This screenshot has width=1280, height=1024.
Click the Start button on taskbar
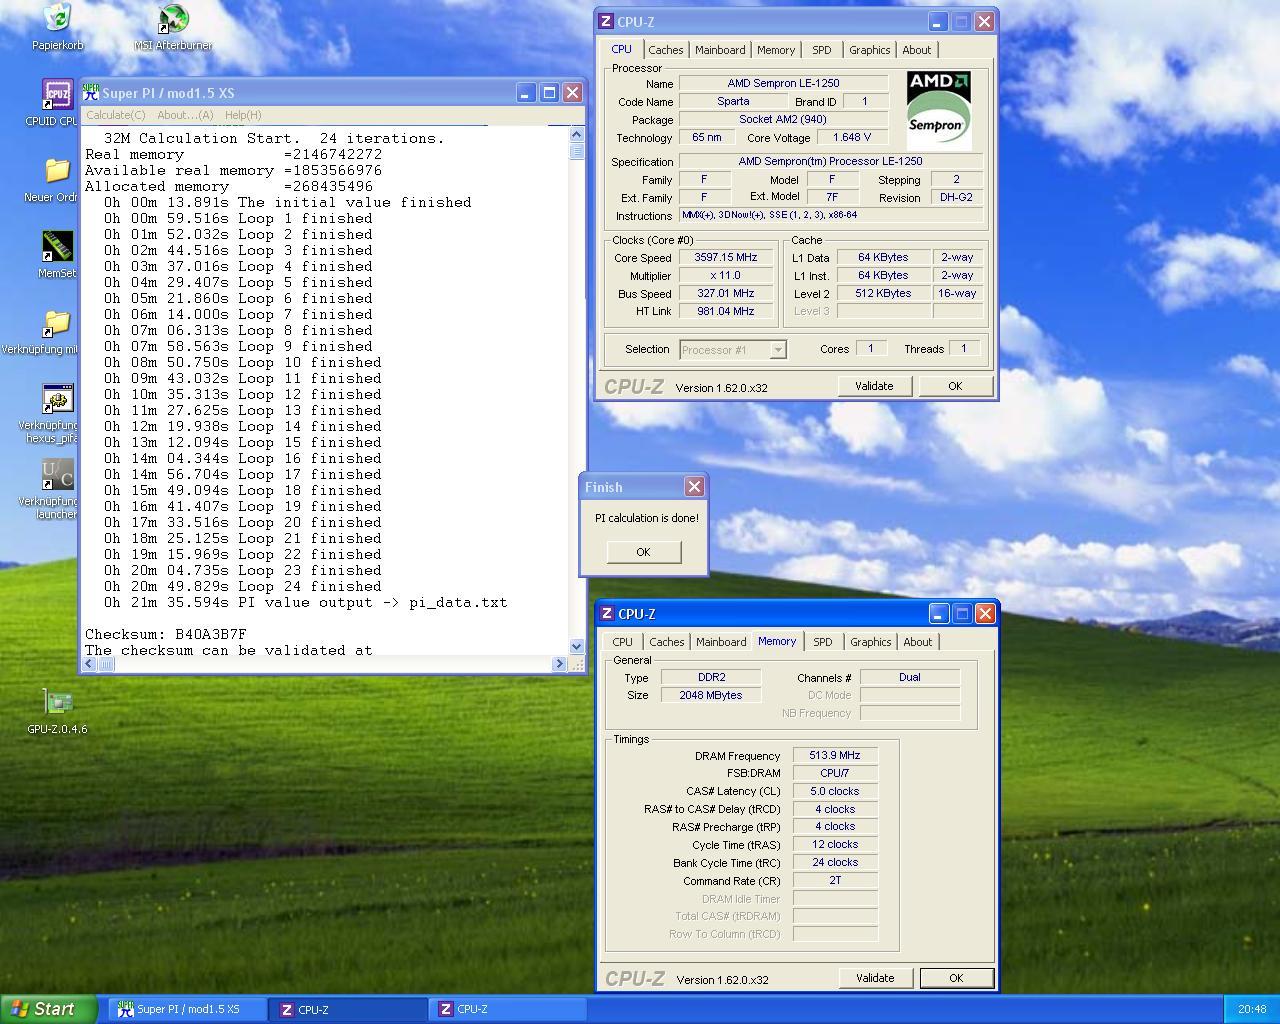tap(48, 1009)
